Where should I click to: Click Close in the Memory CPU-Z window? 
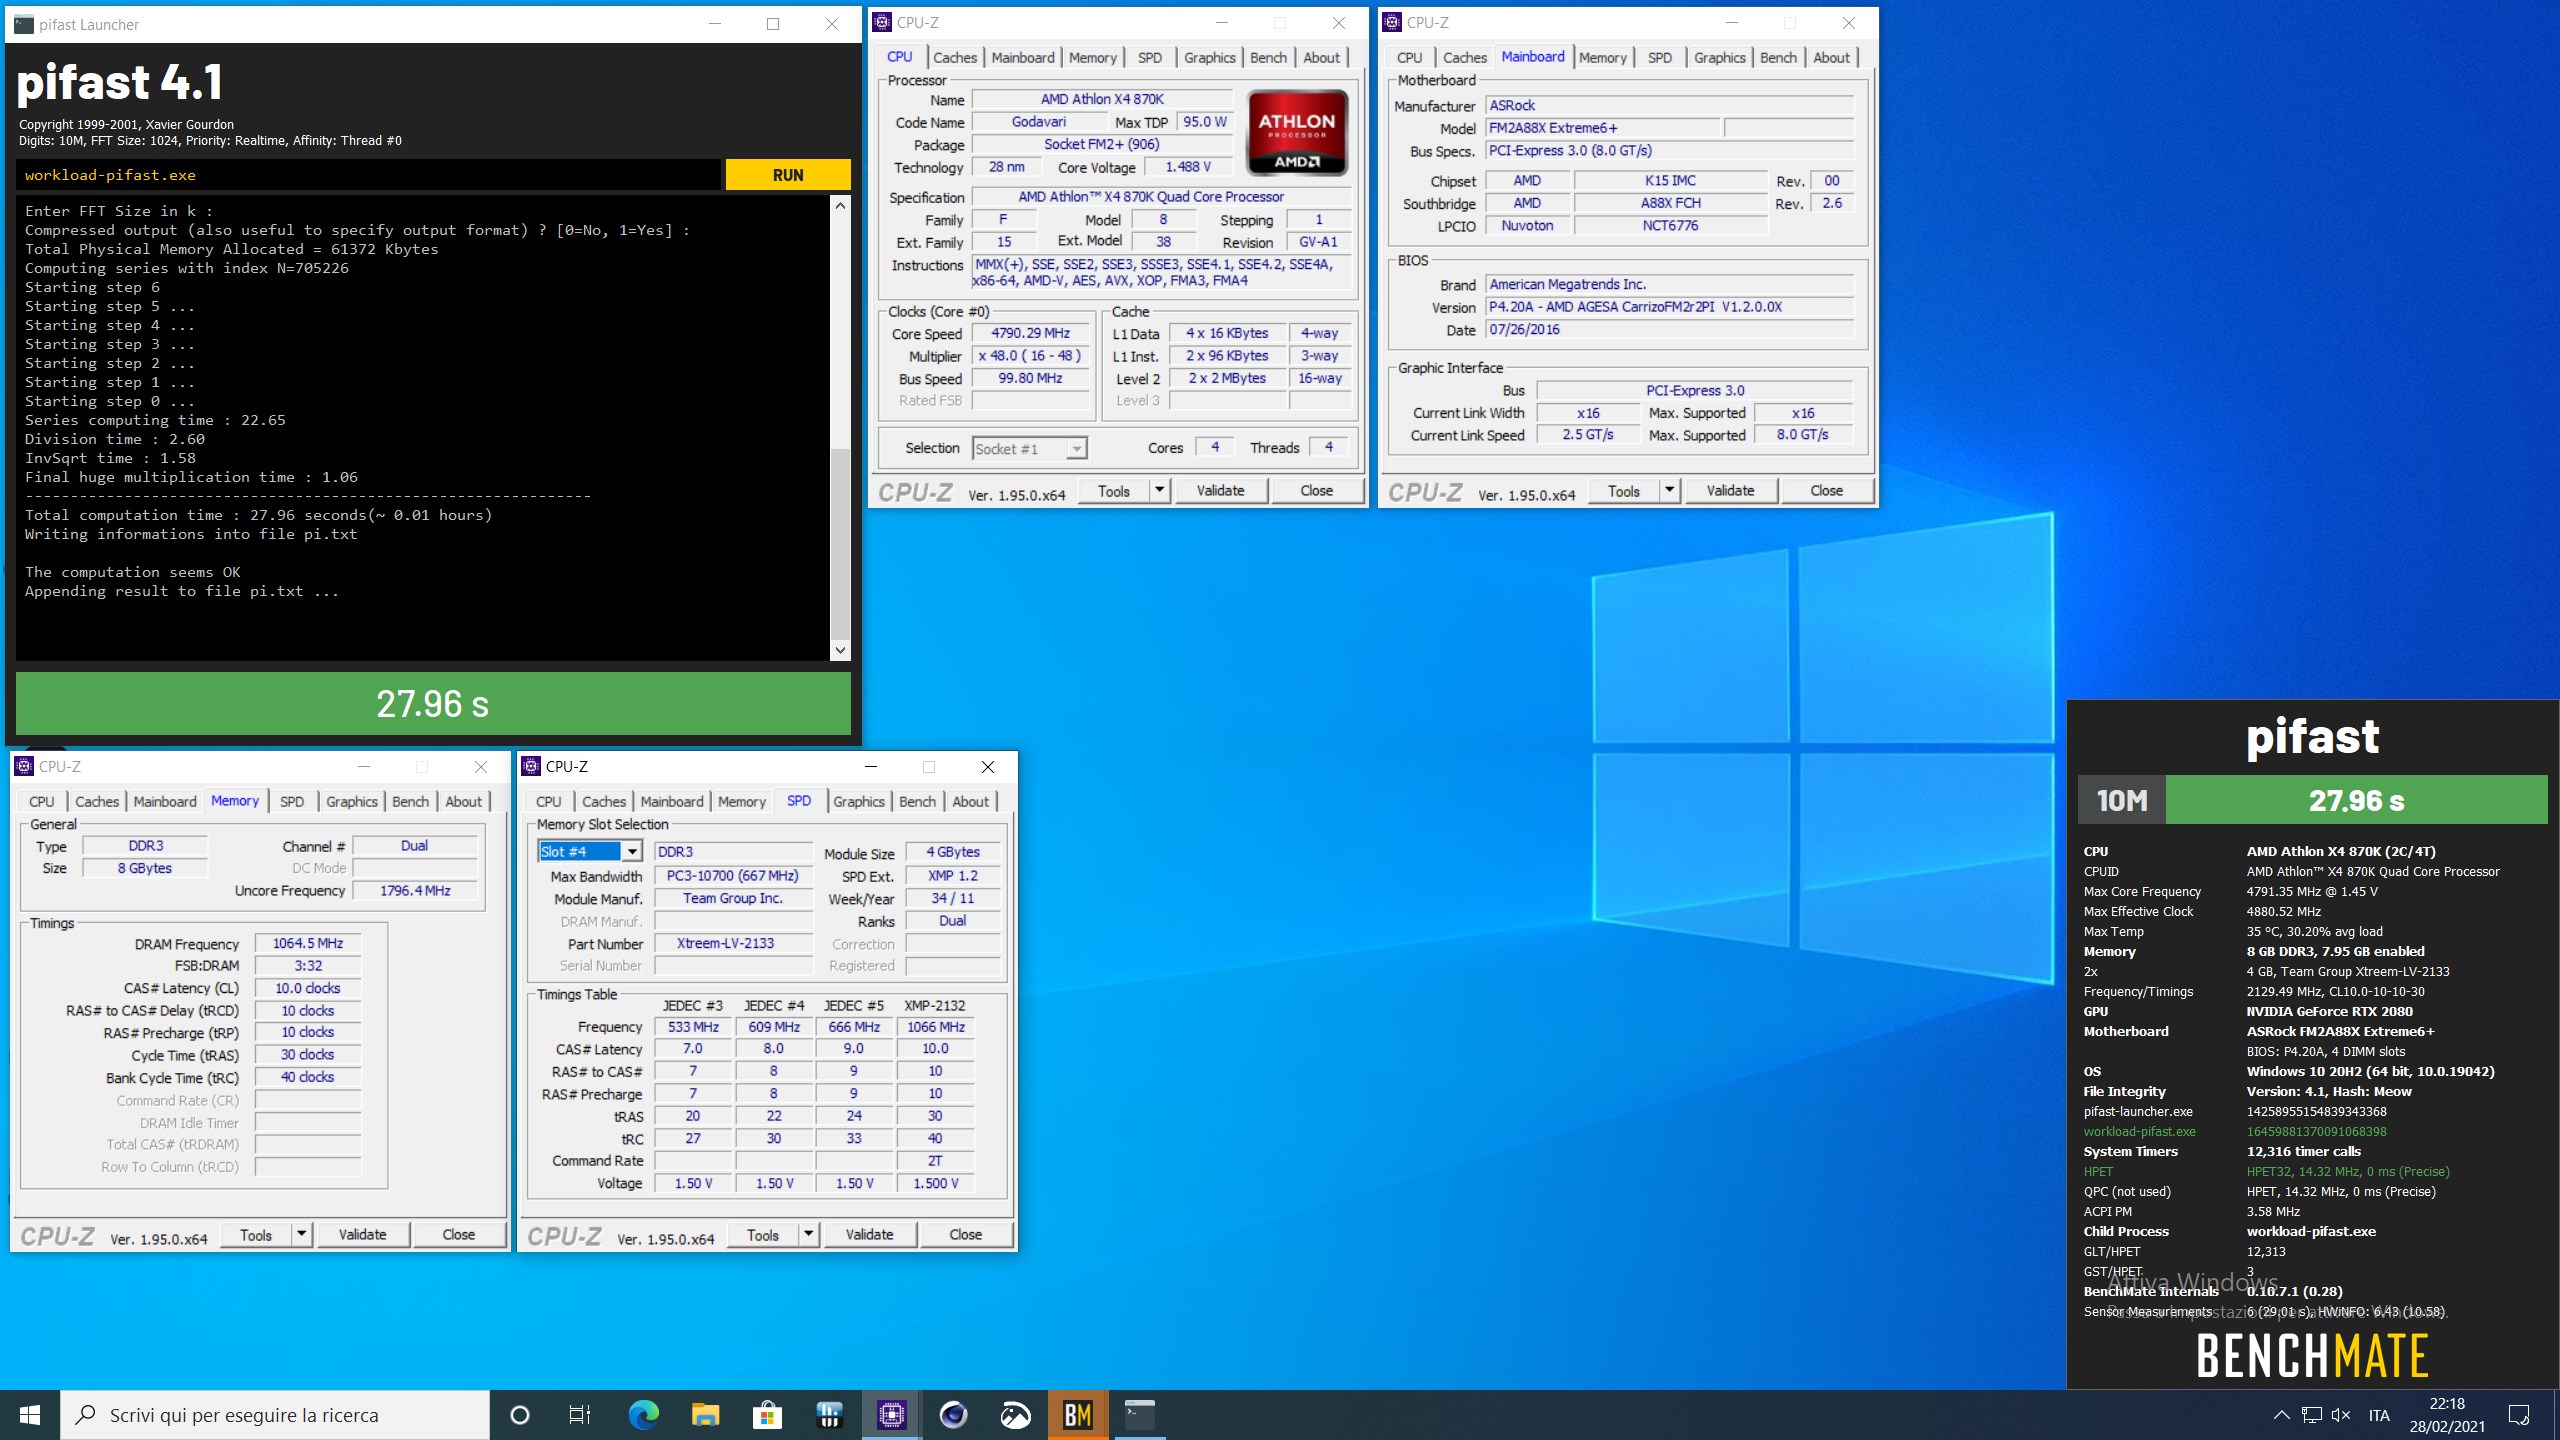[458, 1234]
